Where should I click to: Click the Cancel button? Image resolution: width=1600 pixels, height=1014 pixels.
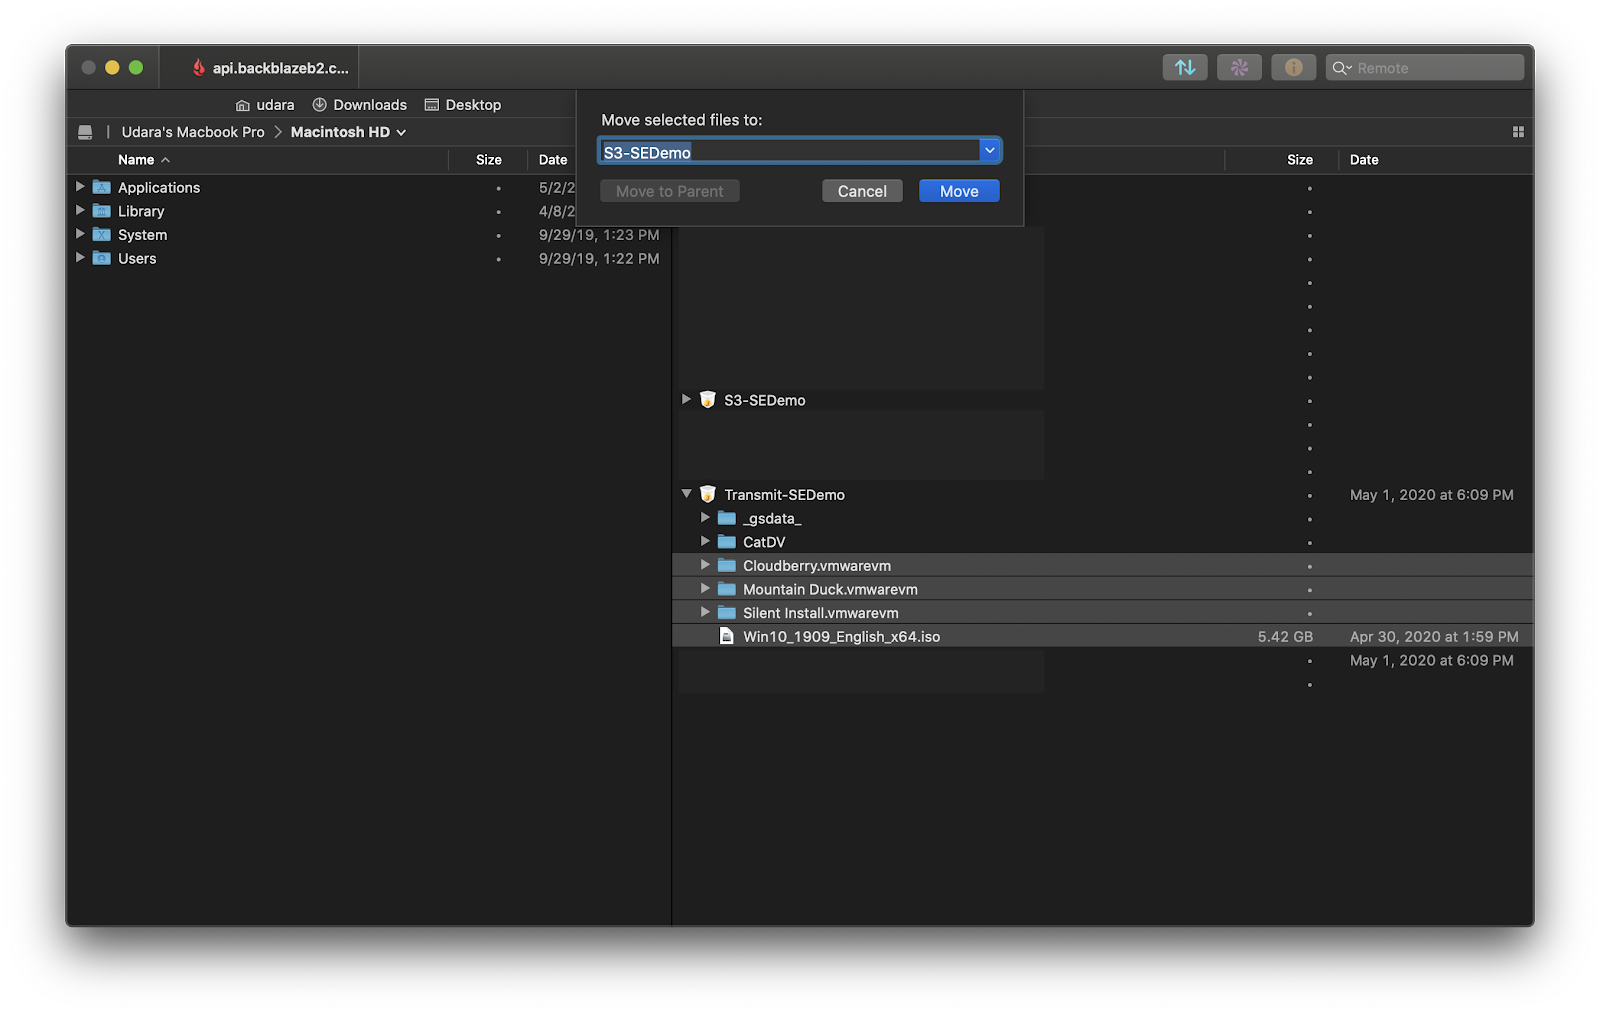(x=862, y=191)
